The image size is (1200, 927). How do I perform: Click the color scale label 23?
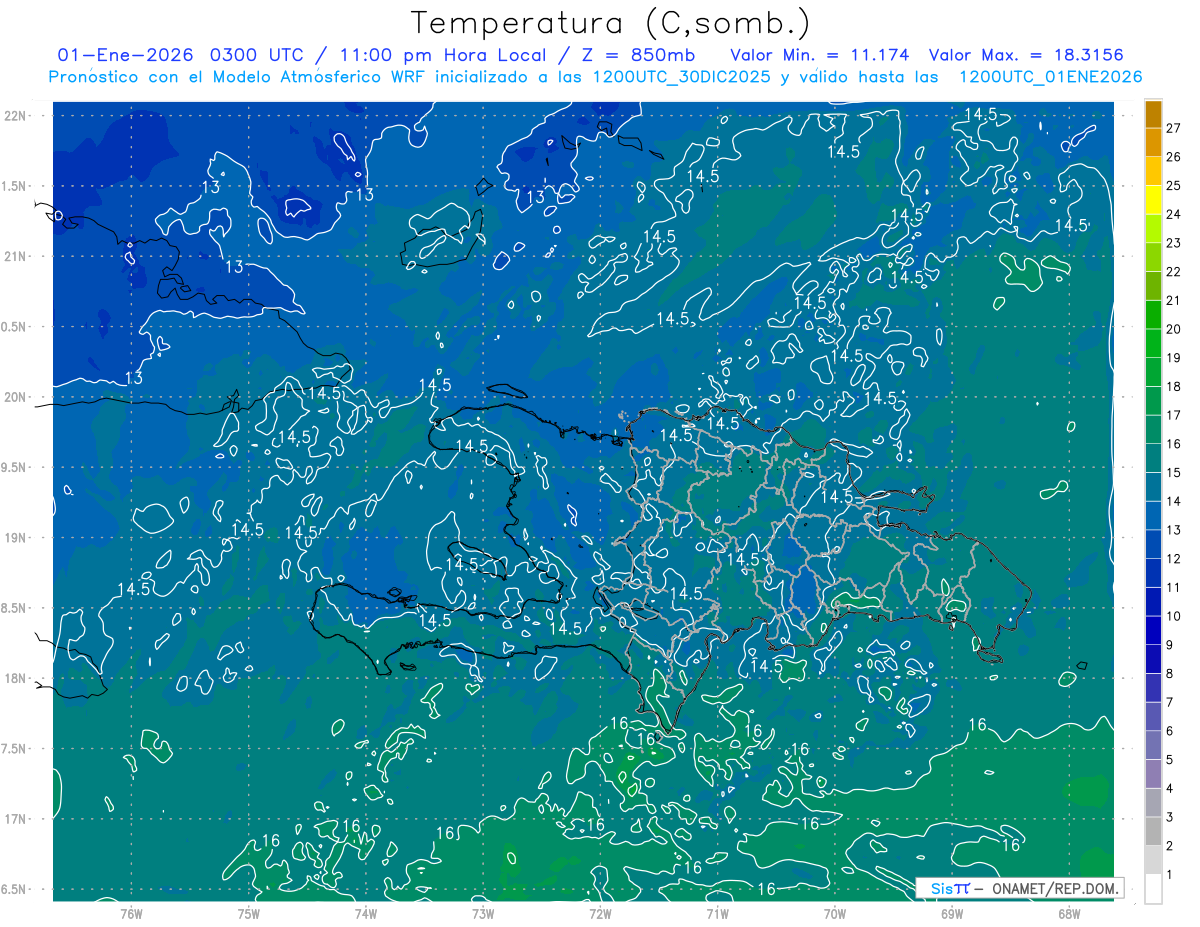click(x=1175, y=243)
